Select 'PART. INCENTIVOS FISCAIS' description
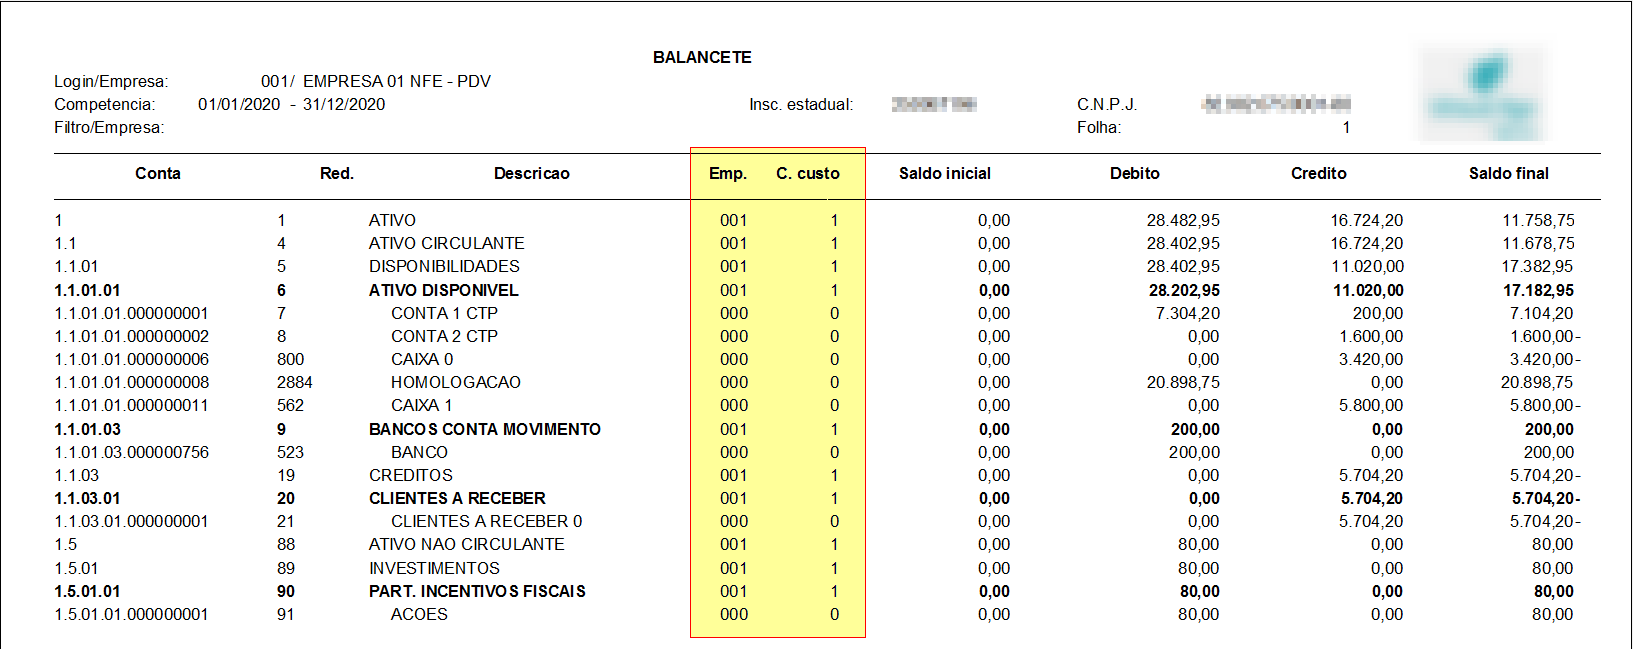Screen dimensions: 1633x649 [477, 591]
